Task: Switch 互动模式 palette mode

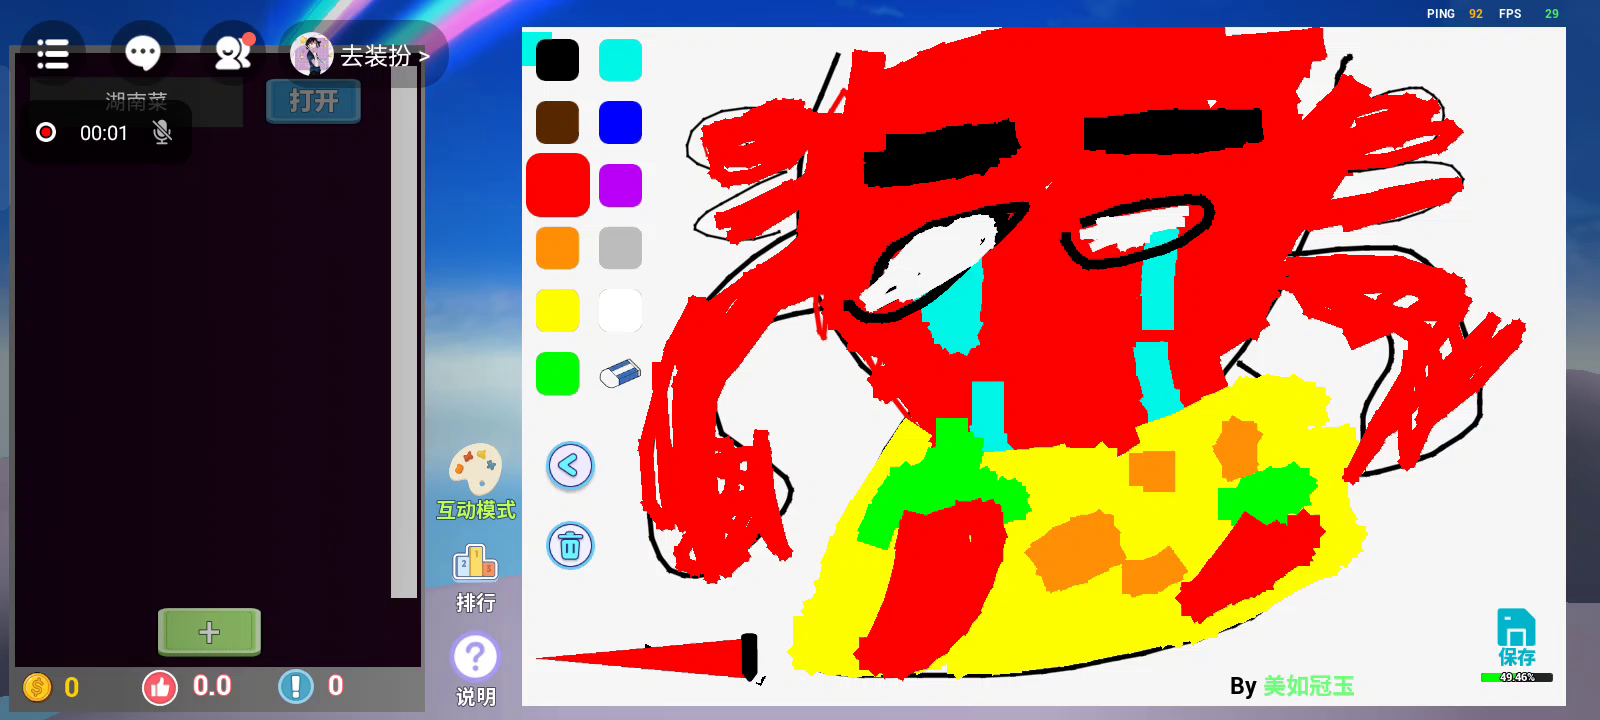Action: [475, 470]
